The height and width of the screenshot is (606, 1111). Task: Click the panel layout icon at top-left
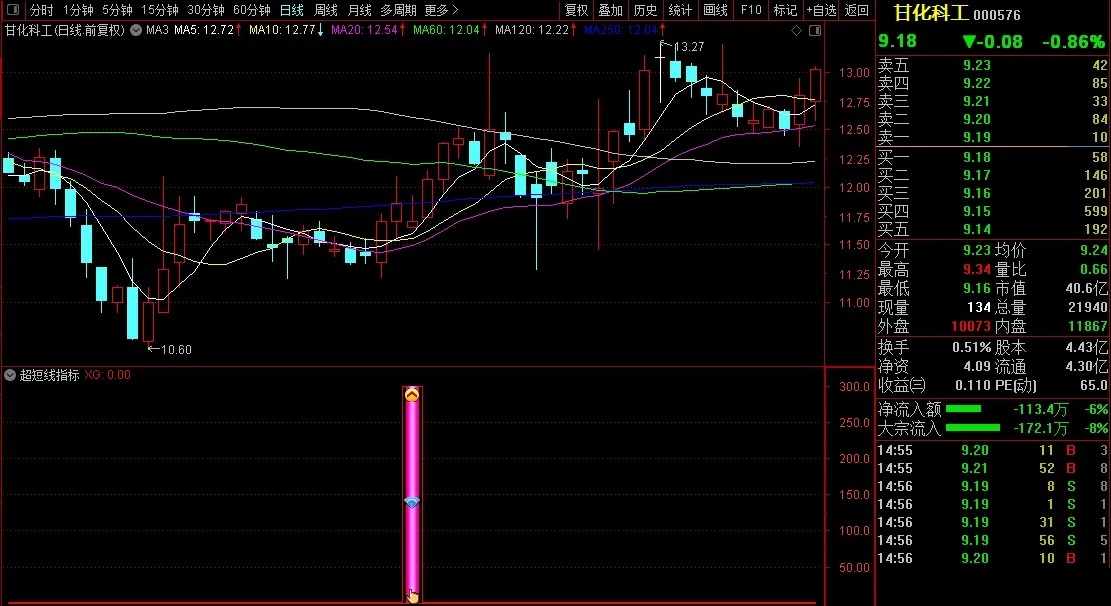tap(13, 10)
